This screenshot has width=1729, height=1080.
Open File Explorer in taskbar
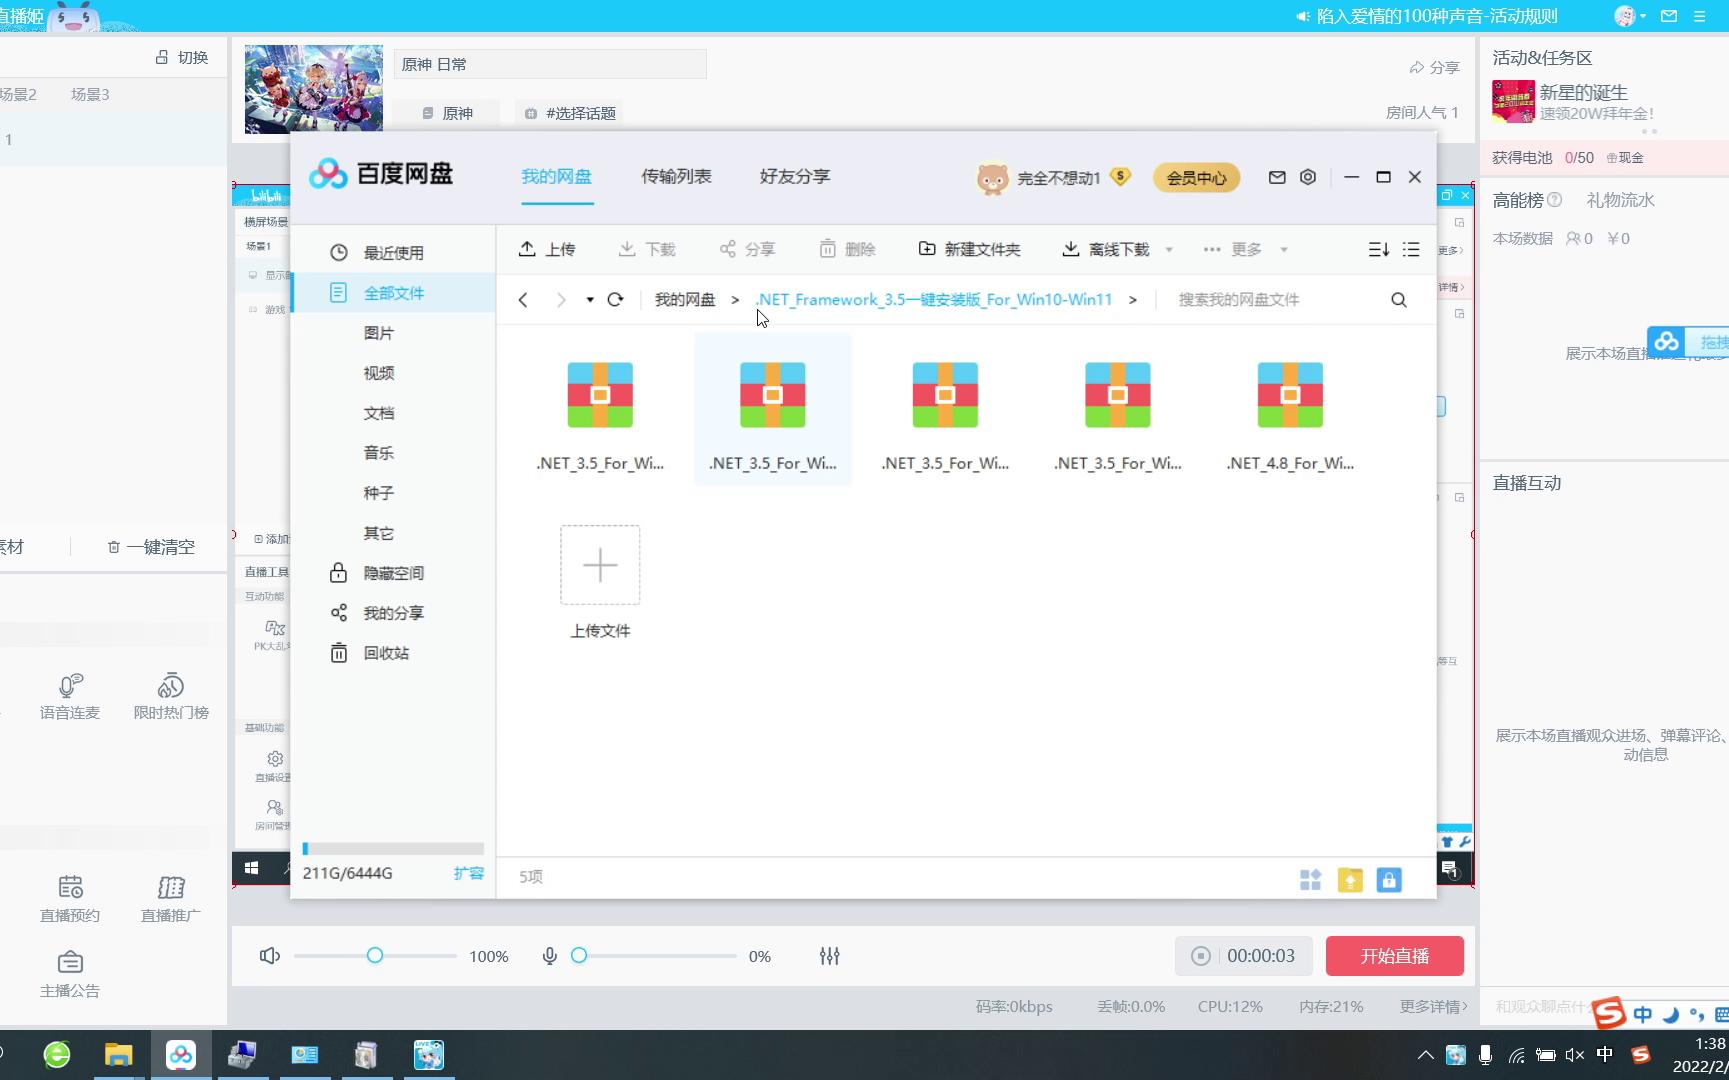pyautogui.click(x=119, y=1054)
